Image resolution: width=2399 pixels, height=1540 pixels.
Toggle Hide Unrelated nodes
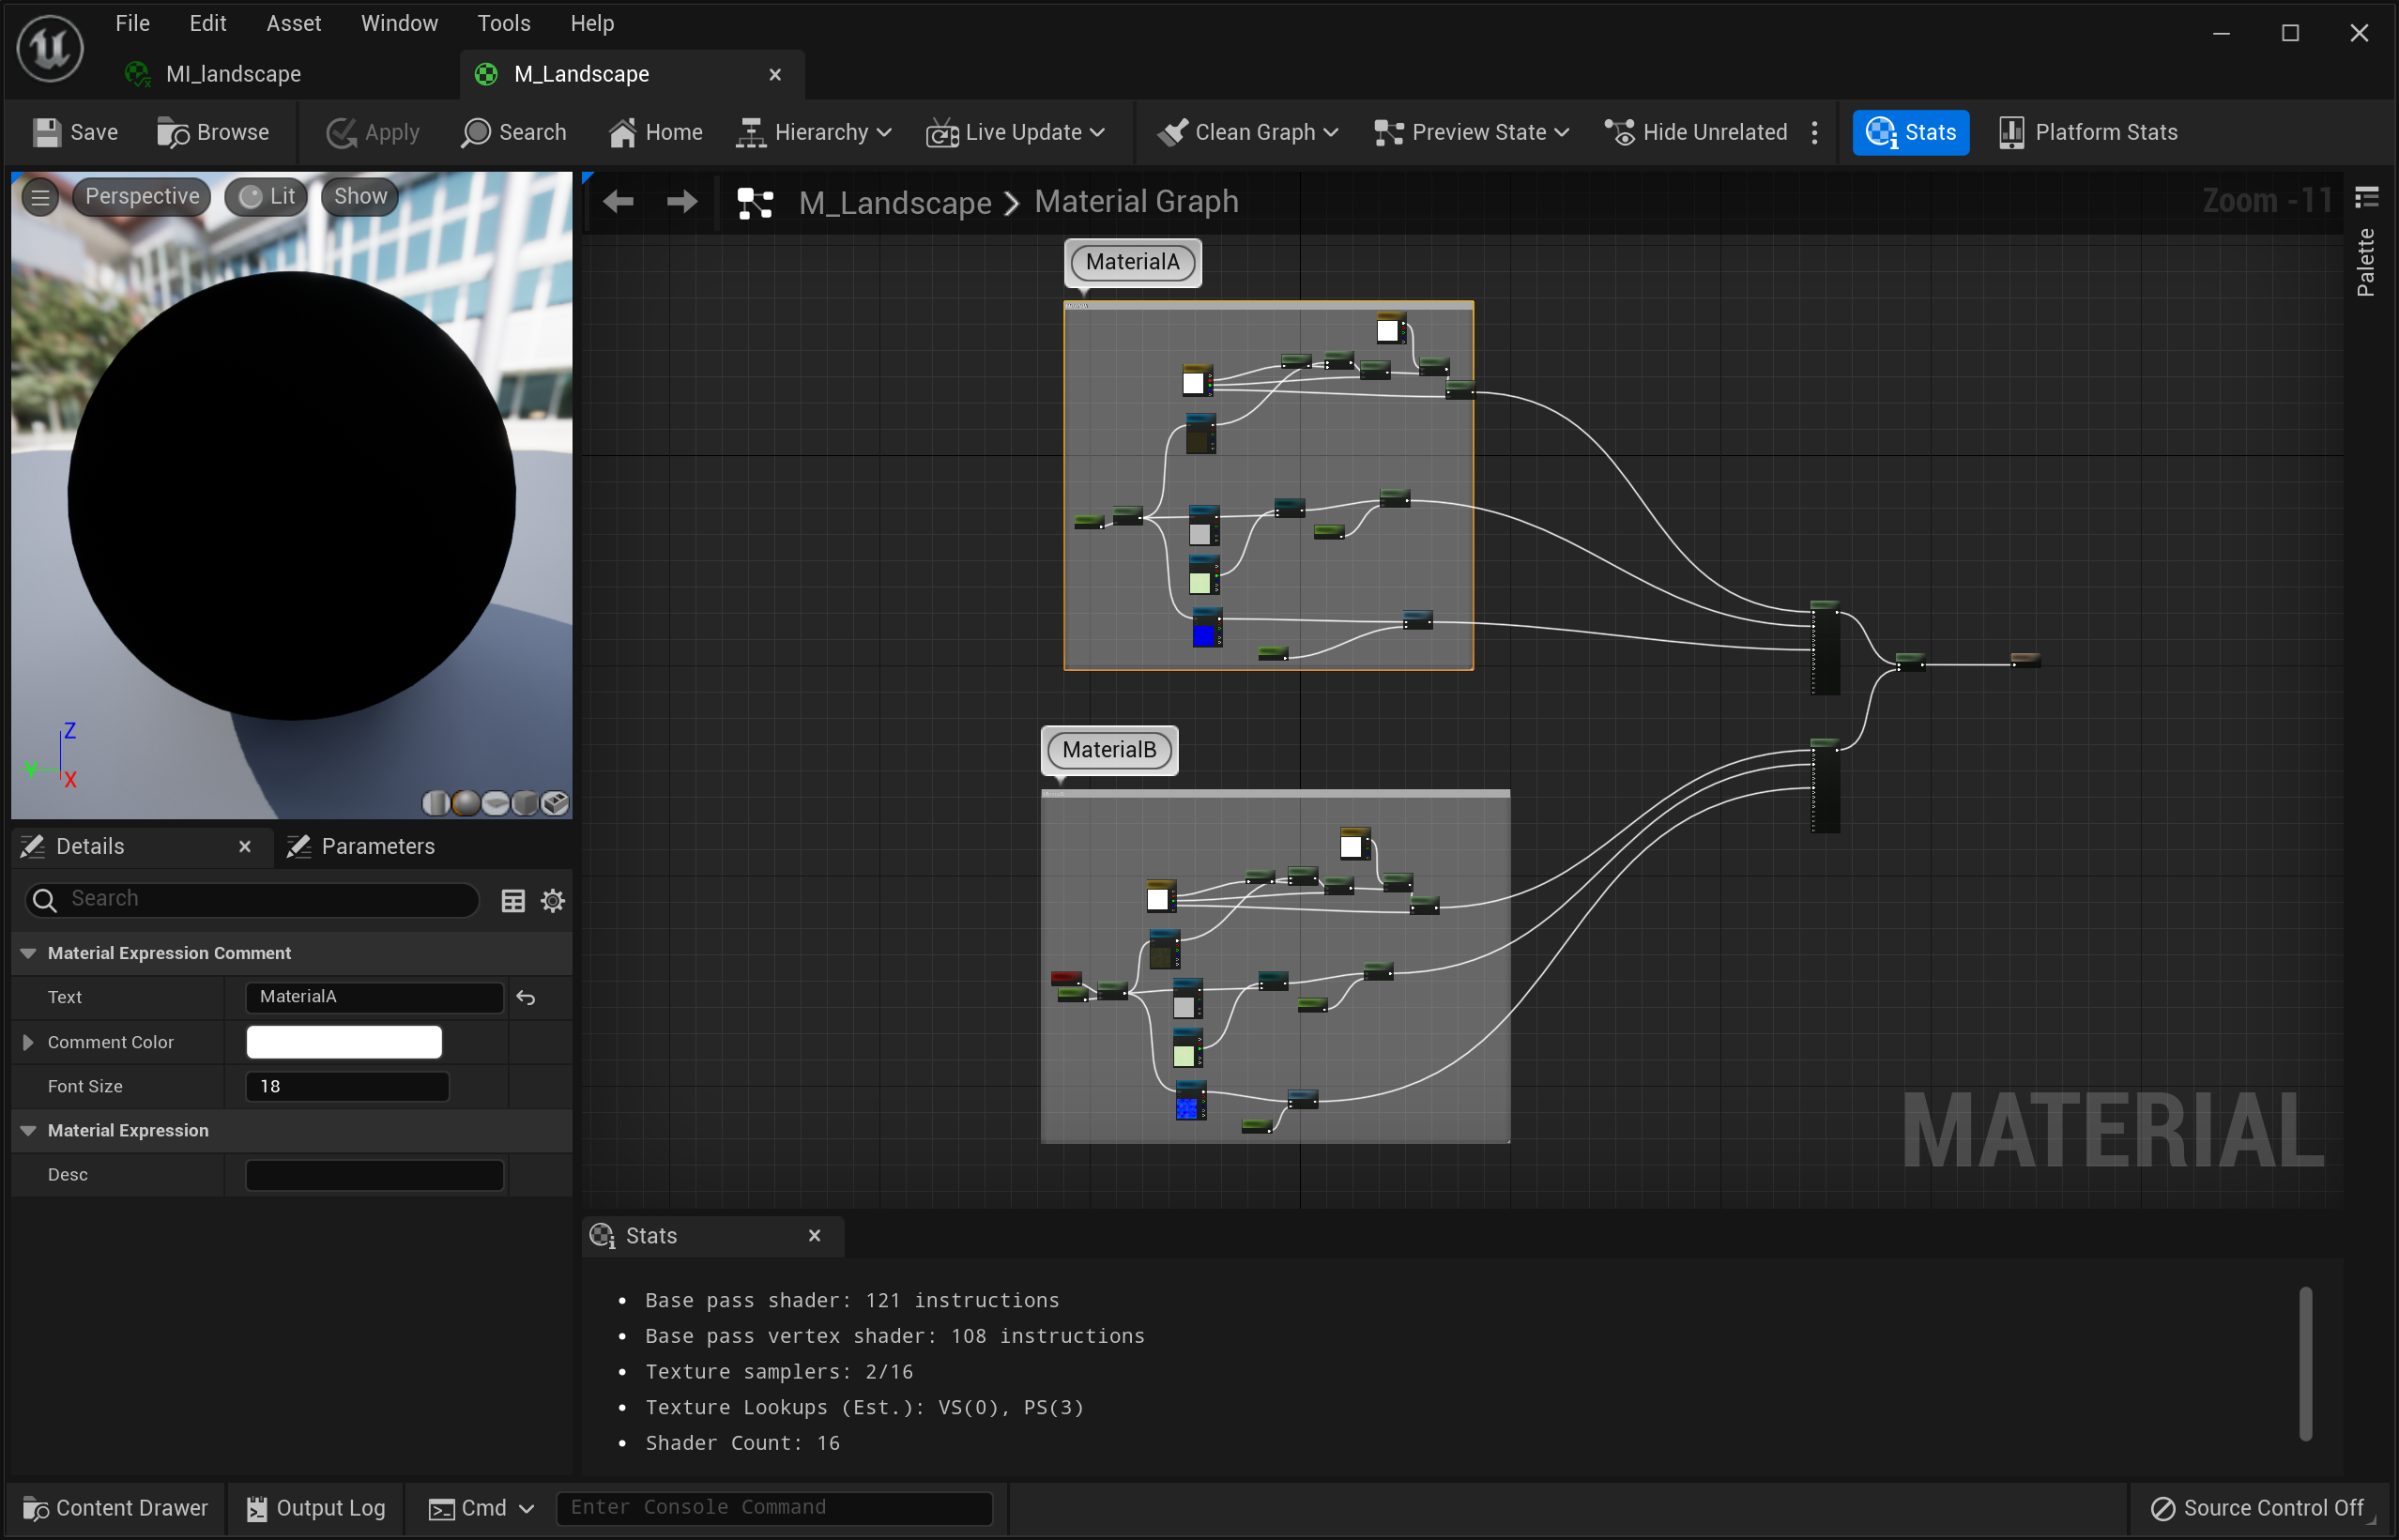(1696, 132)
